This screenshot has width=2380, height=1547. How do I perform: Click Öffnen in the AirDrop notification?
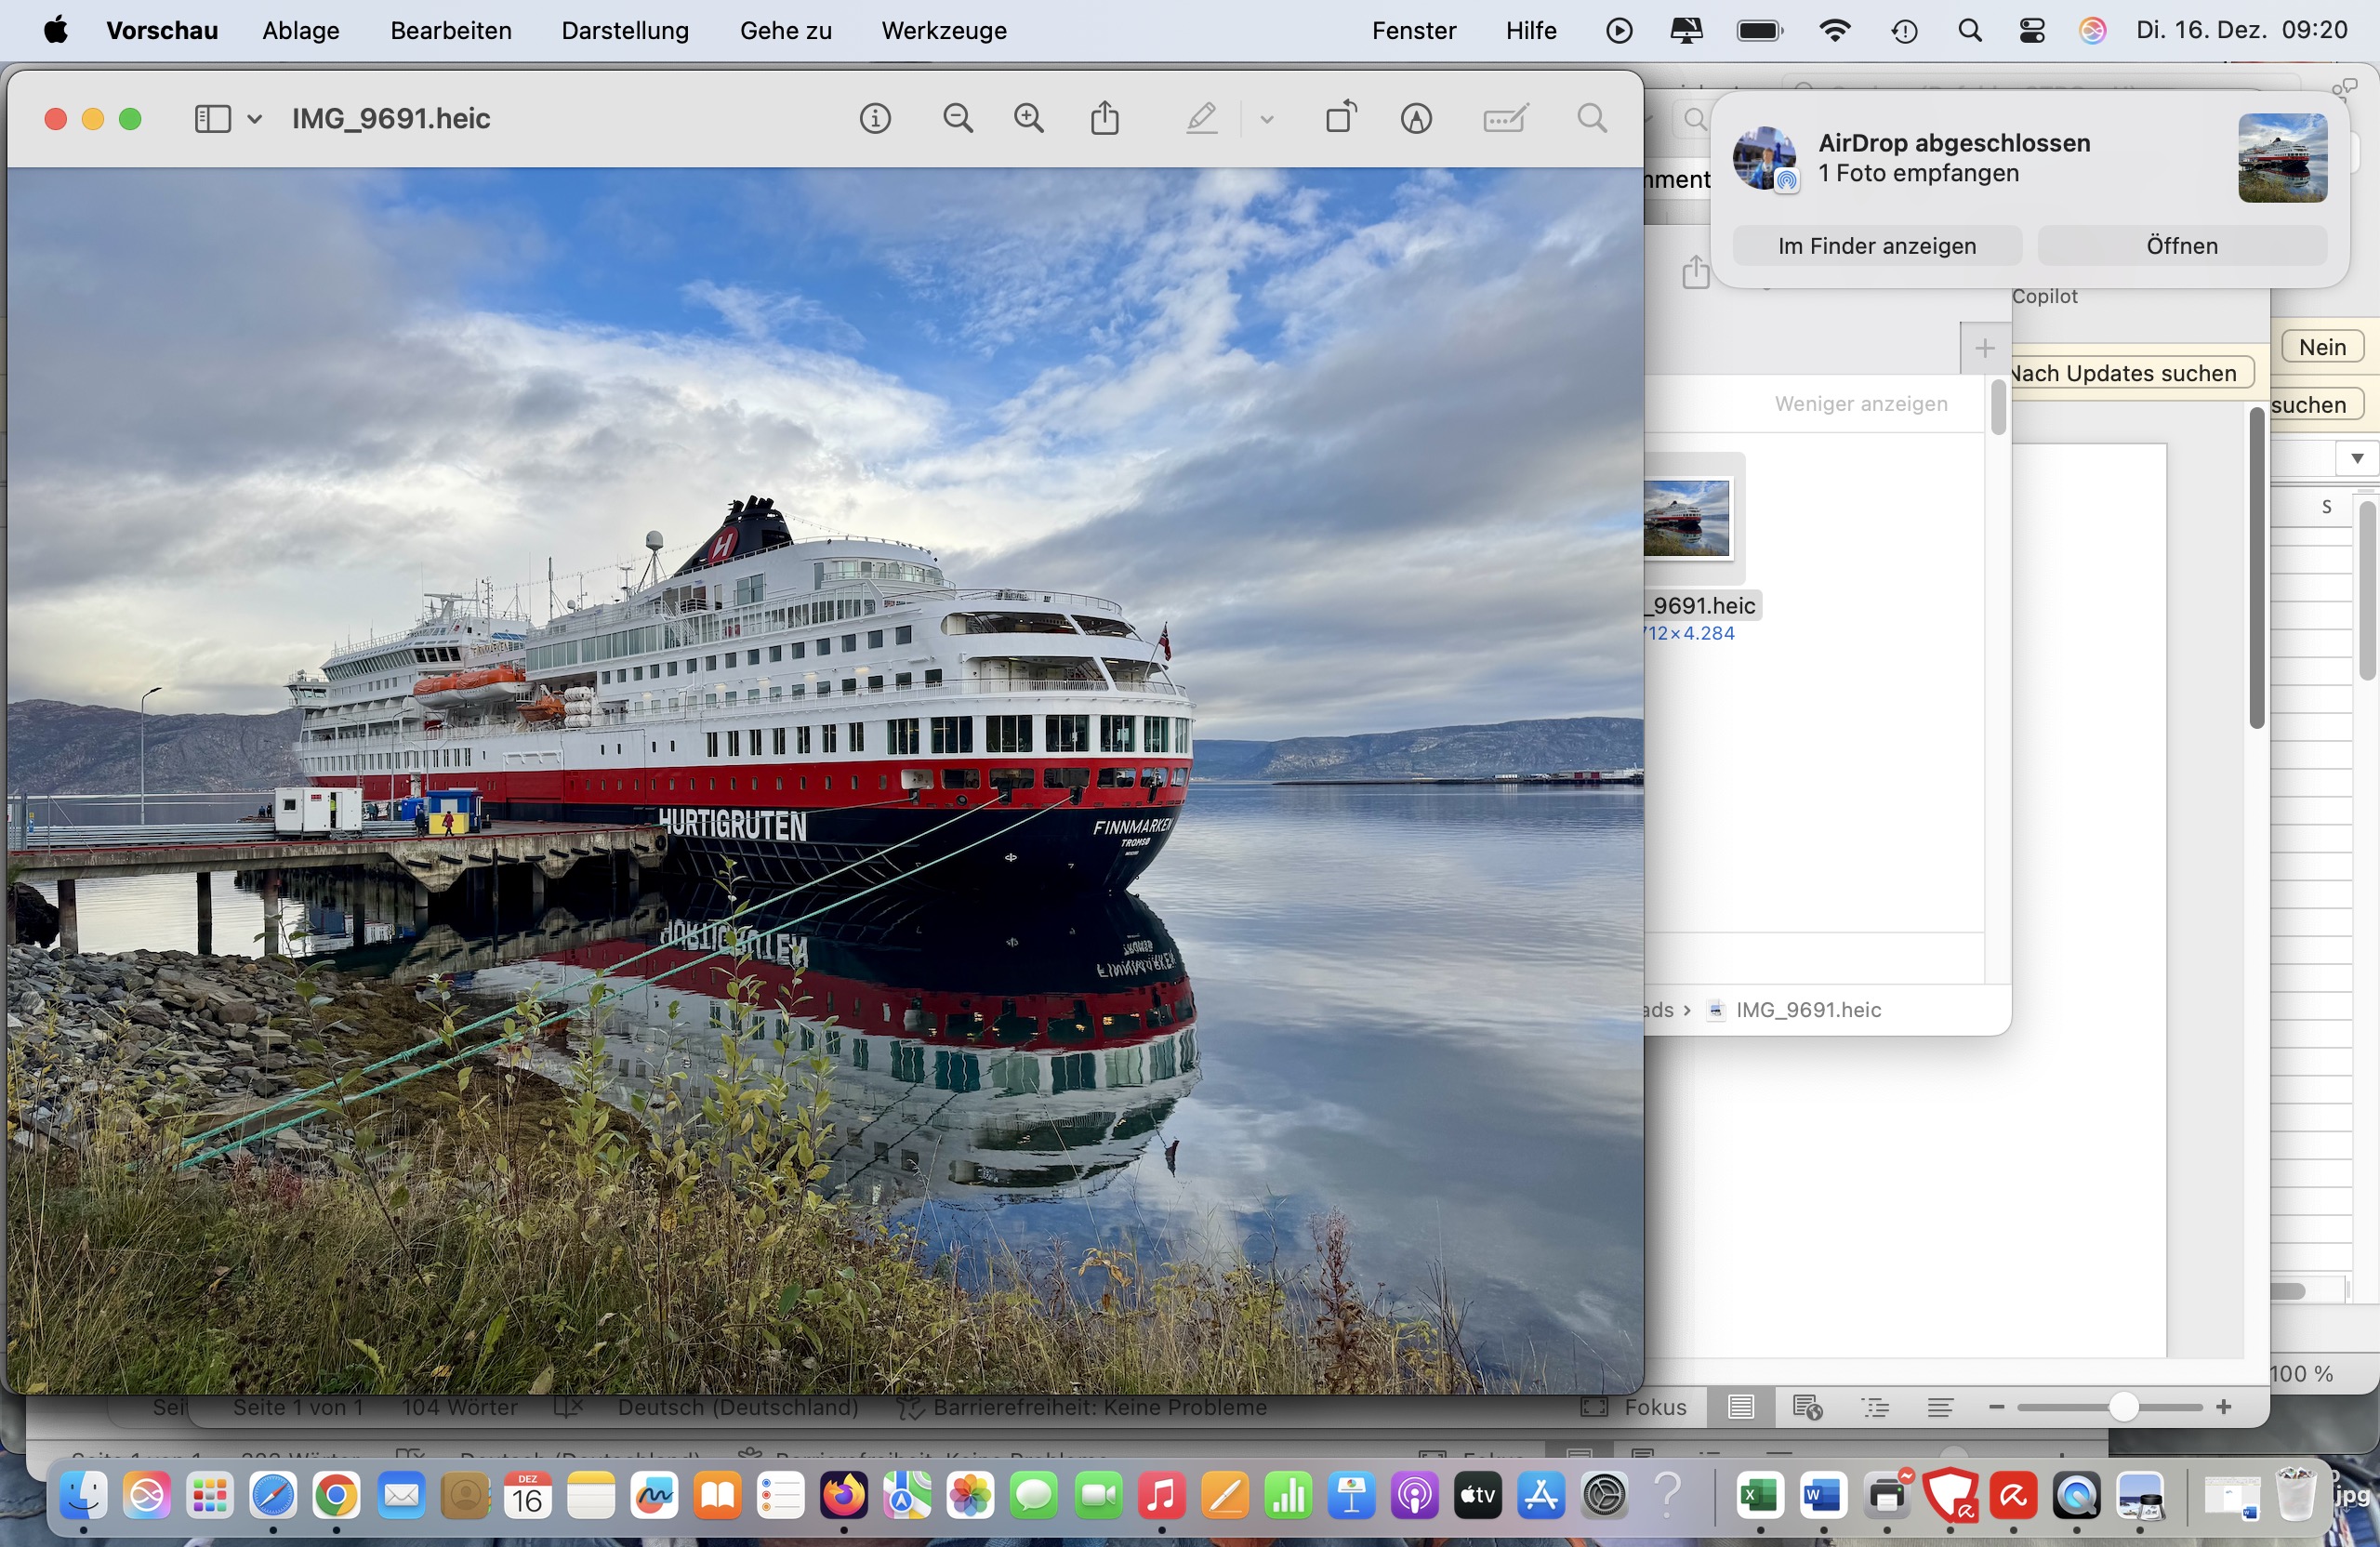(x=2181, y=246)
